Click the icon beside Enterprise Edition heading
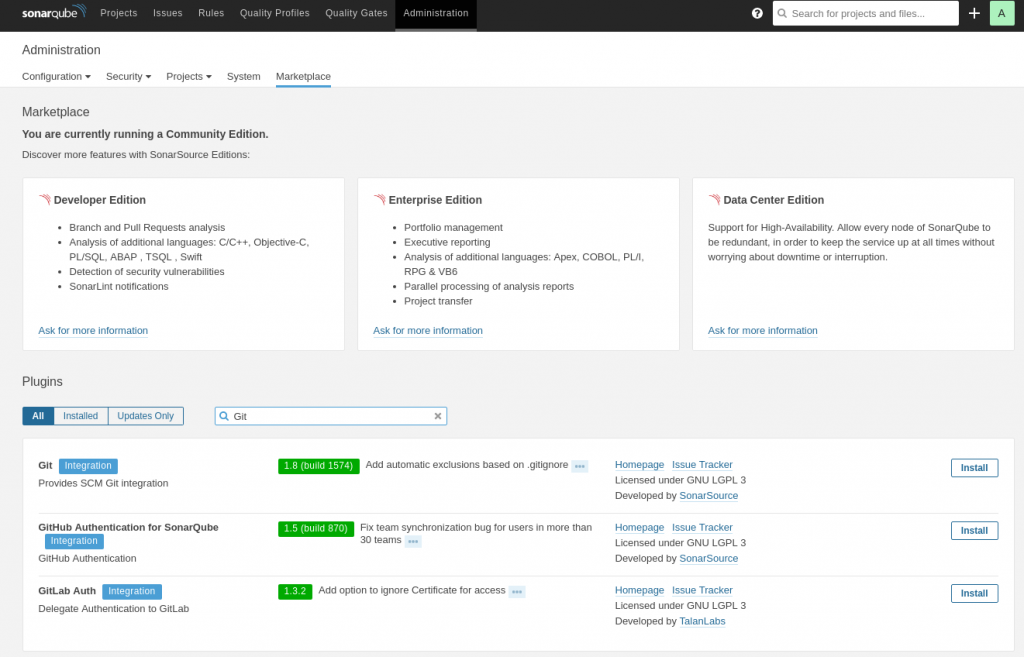Screen dimensions: 1024x657 378,199
